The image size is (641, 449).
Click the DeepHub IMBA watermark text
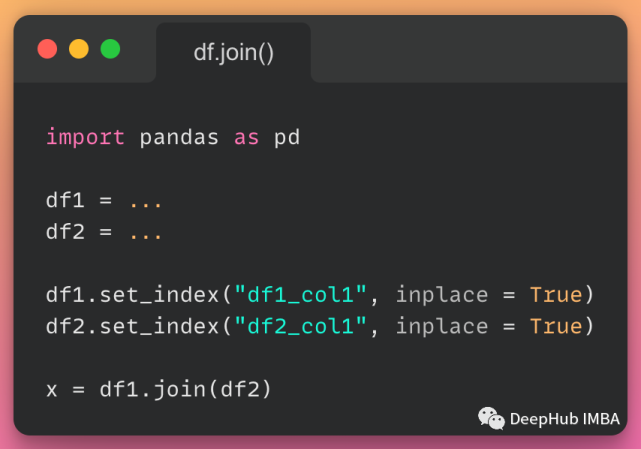coord(565,419)
